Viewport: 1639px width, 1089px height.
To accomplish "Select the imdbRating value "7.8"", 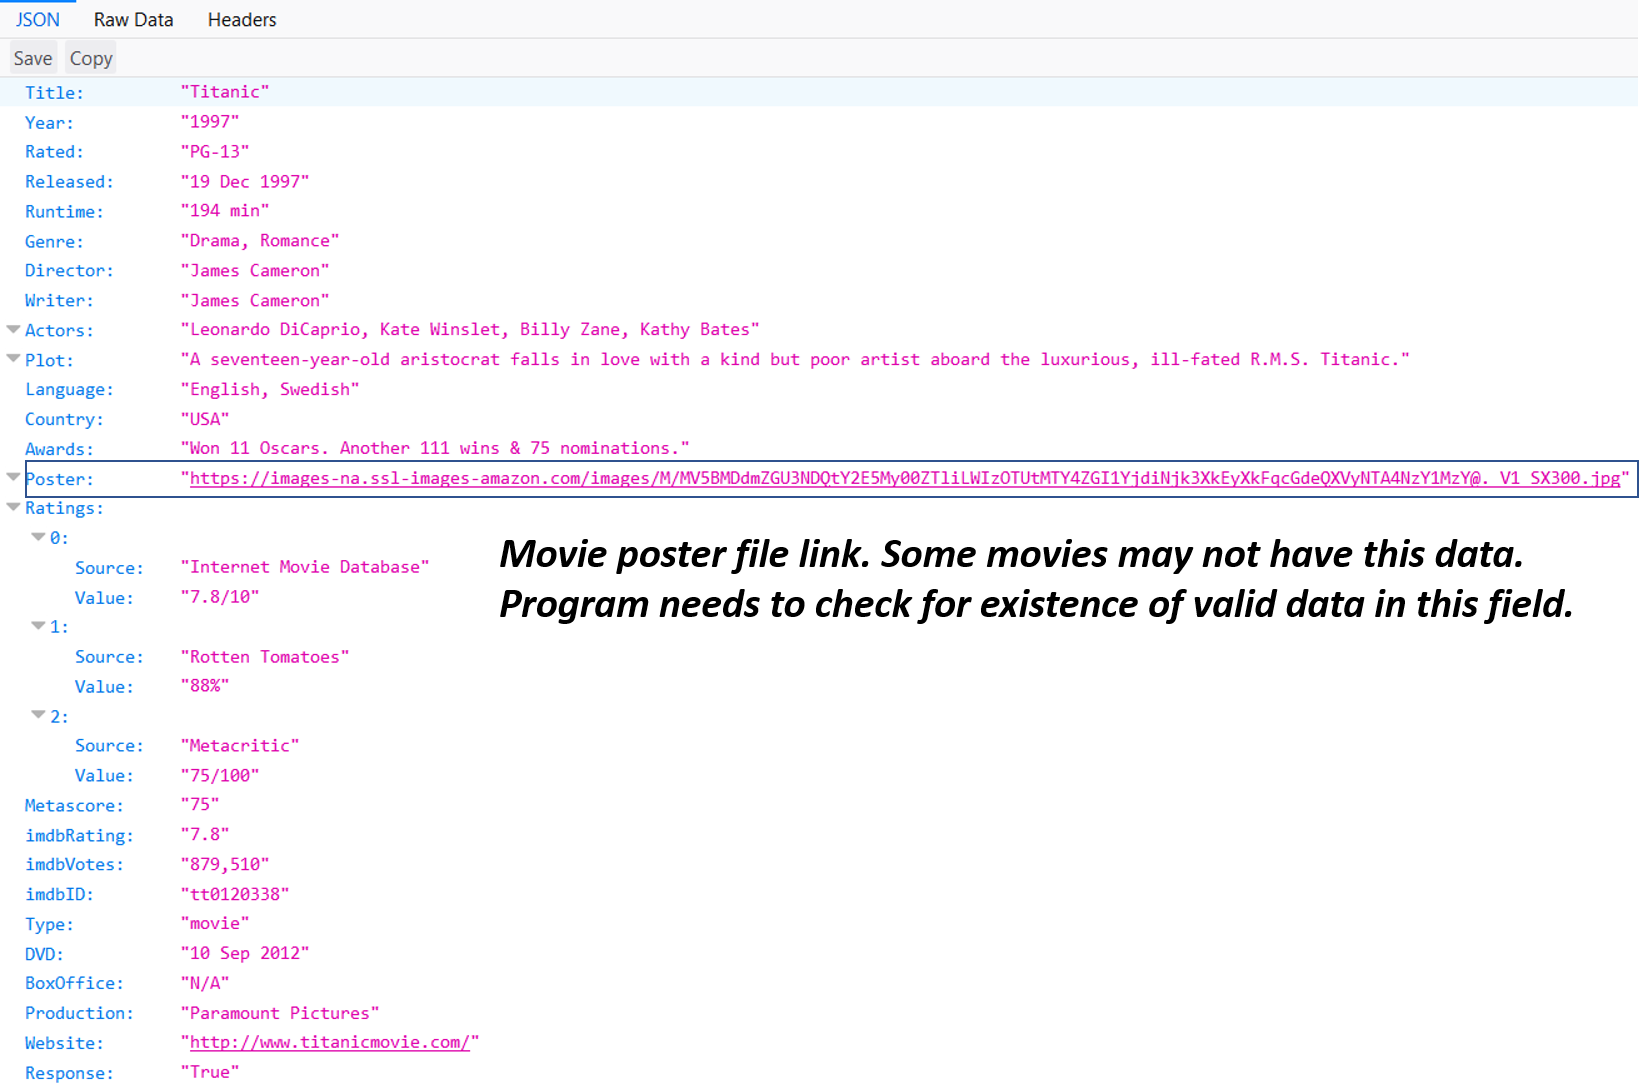I will click(205, 834).
